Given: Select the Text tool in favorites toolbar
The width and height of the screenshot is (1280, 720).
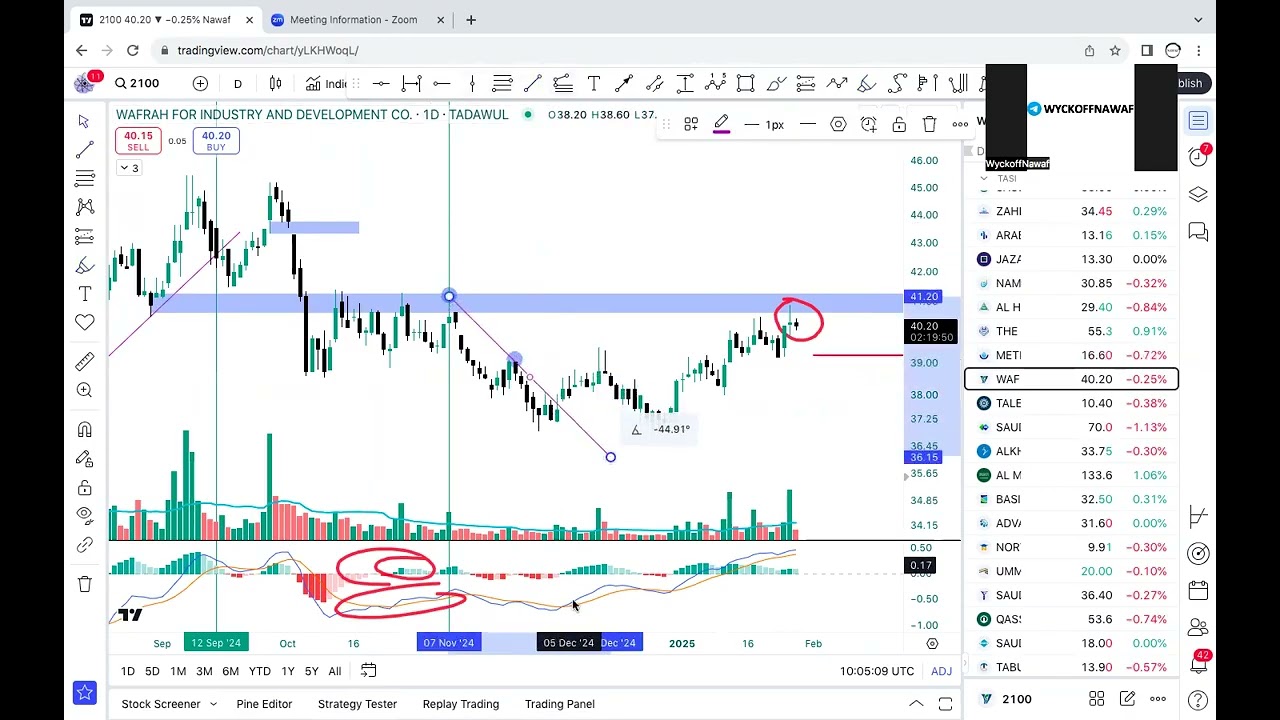Looking at the screenshot, I should click(x=593, y=83).
